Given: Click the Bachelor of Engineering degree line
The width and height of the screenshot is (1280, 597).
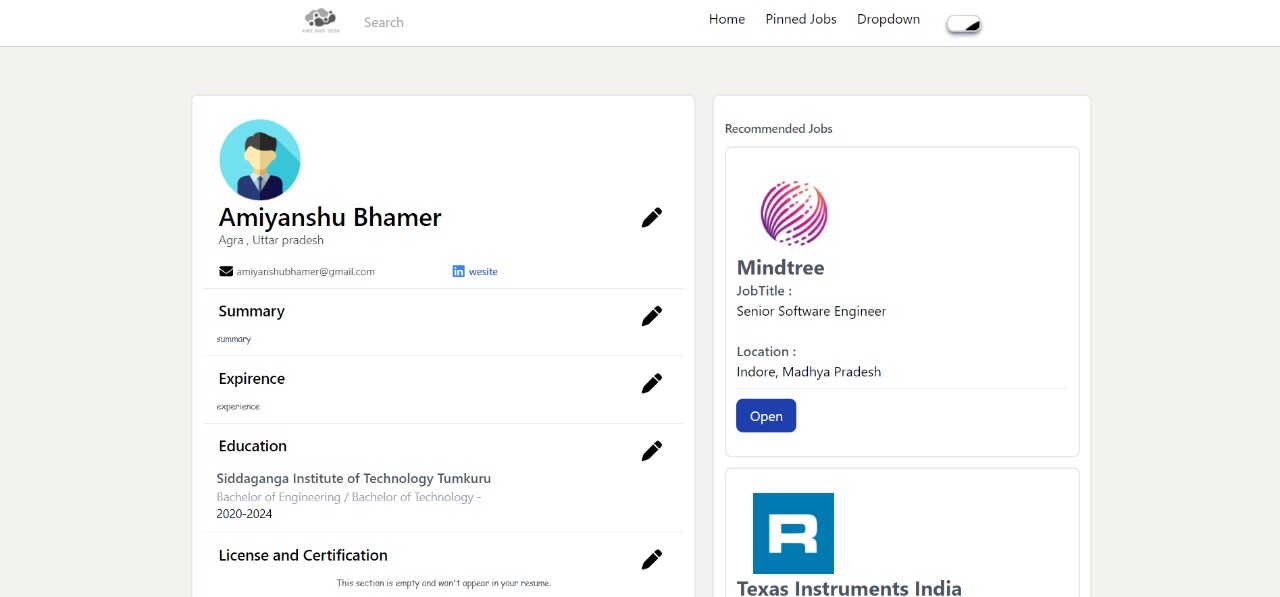Looking at the screenshot, I should 348,497.
